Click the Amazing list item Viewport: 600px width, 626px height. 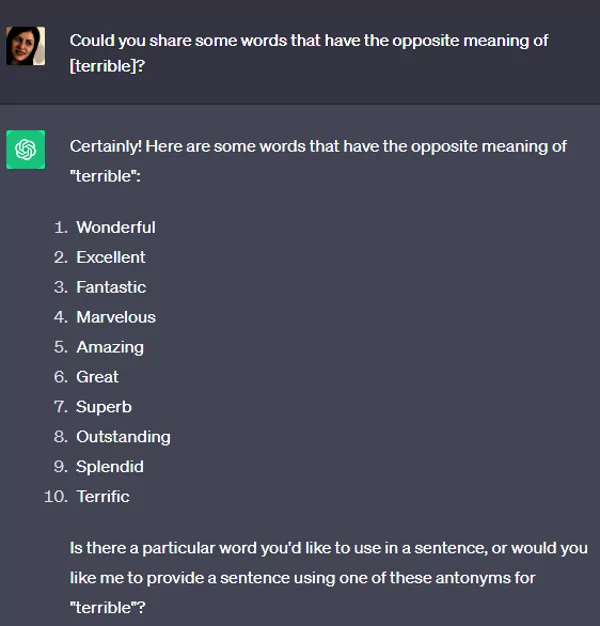109,347
